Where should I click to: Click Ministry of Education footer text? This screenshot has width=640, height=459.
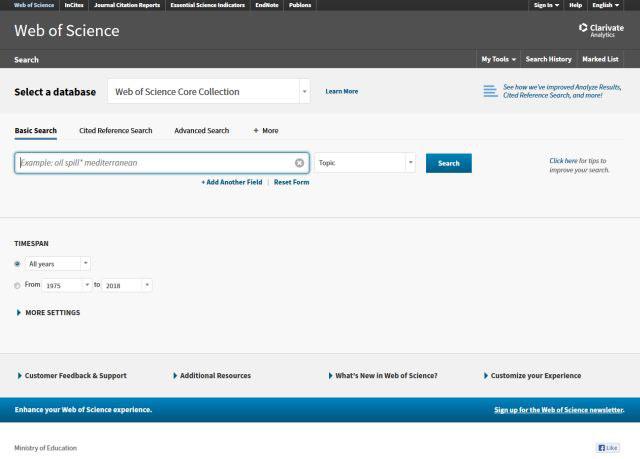(x=45, y=448)
